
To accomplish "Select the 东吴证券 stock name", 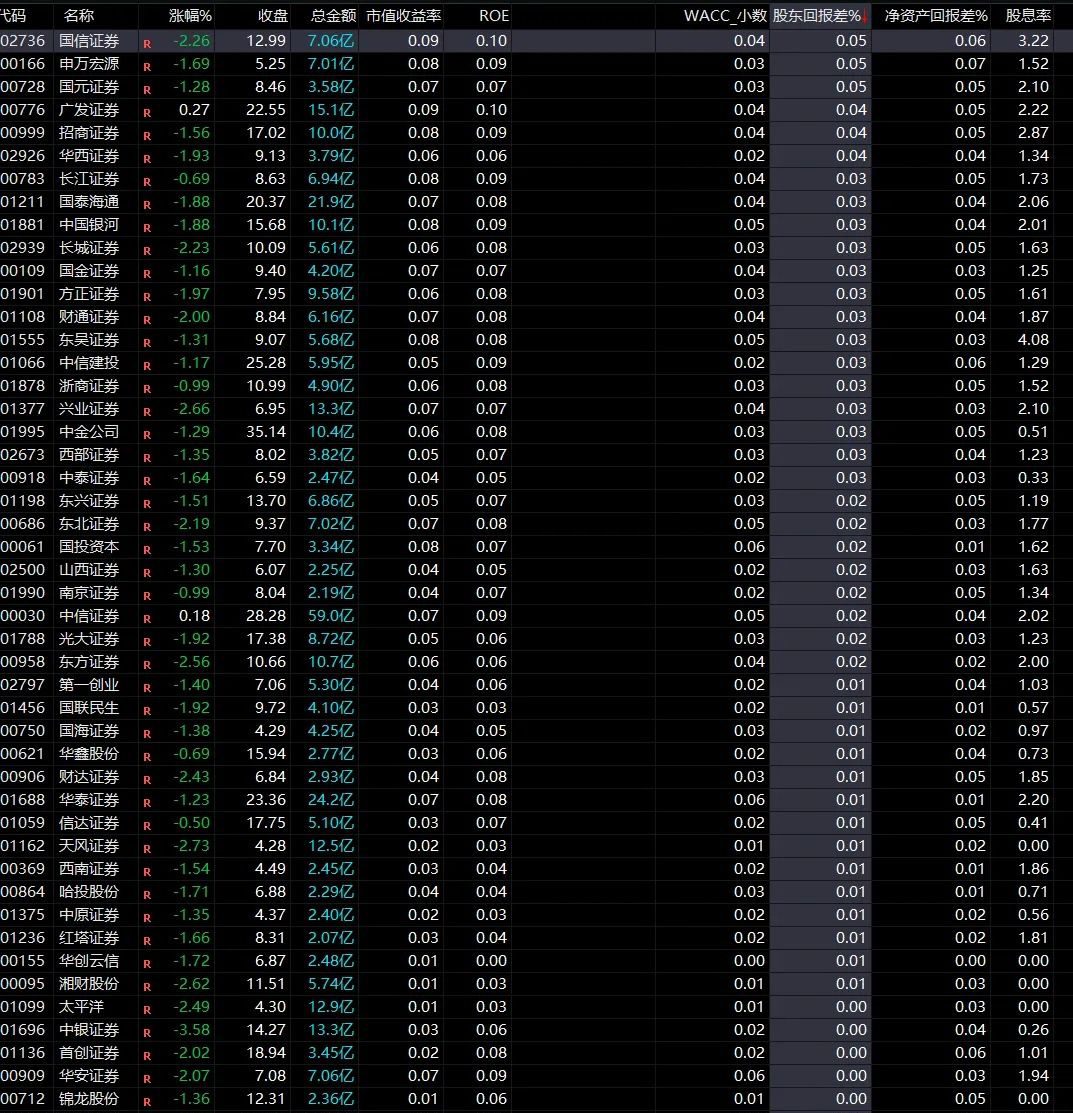I will (89, 340).
